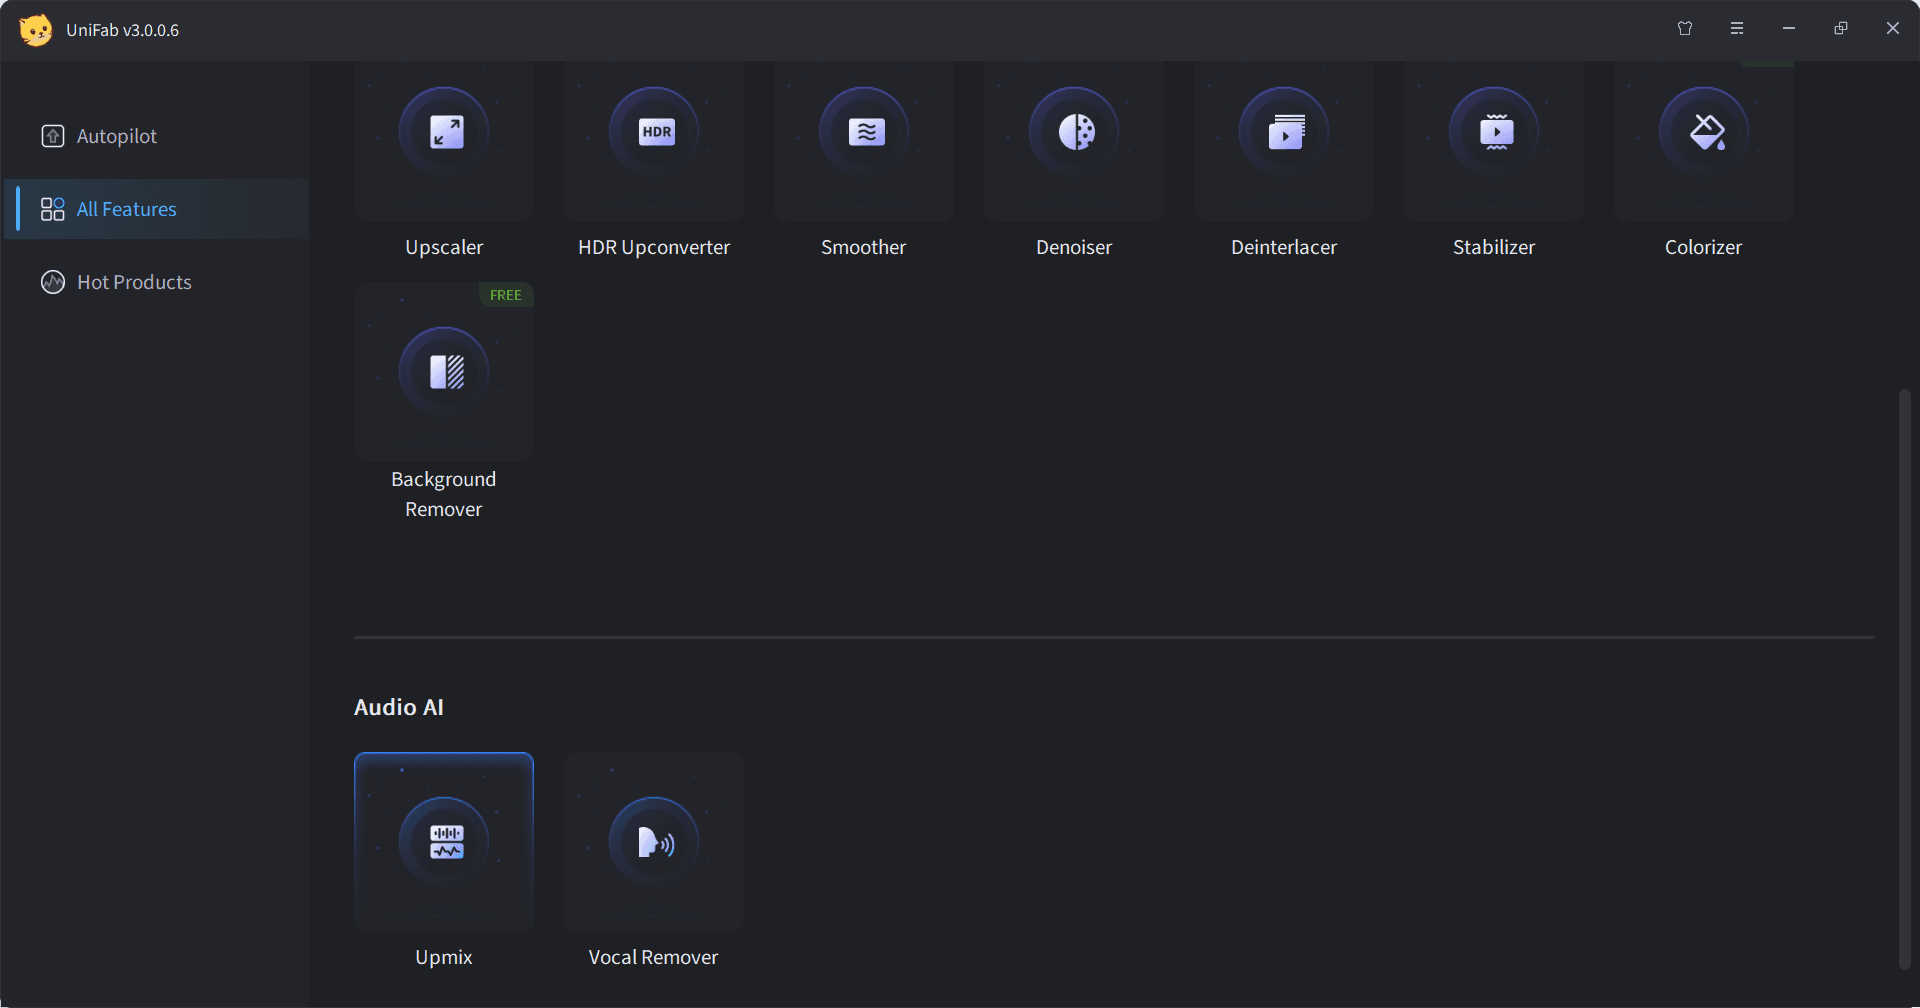1920x1008 pixels.
Task: Click the Smoother label
Action: [x=864, y=247]
